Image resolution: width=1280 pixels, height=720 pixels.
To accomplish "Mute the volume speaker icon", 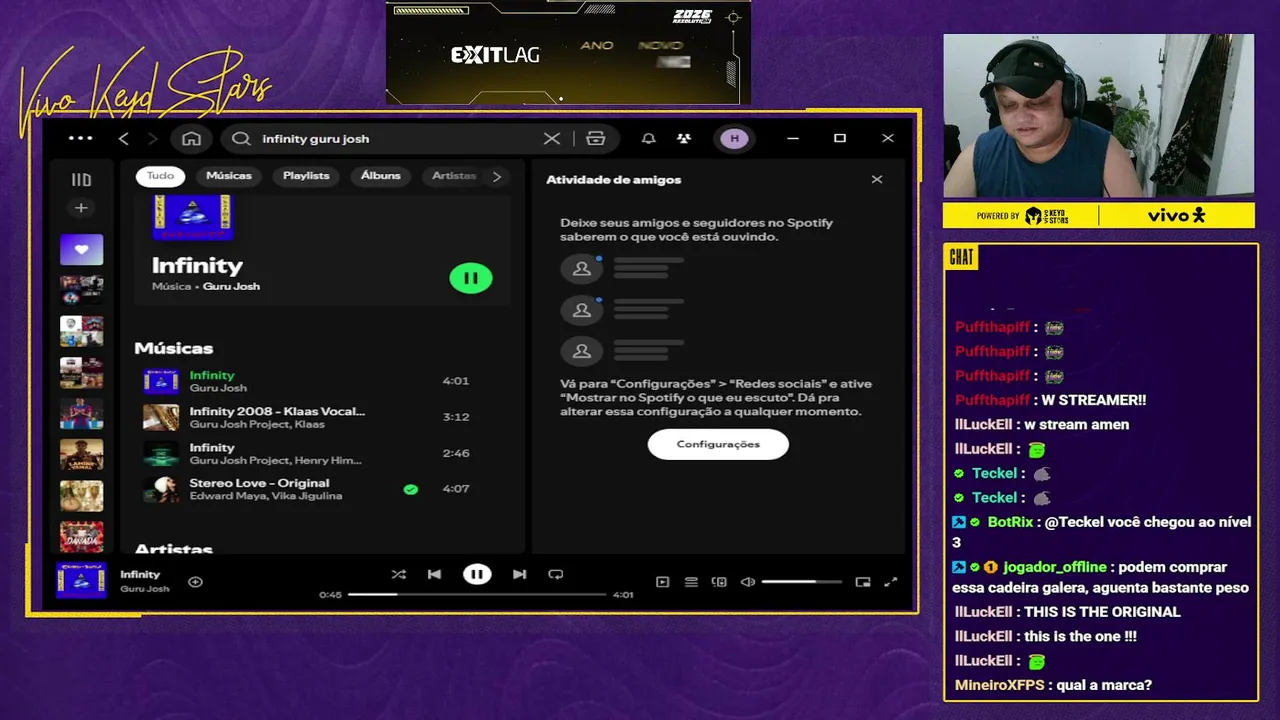I will pos(747,582).
